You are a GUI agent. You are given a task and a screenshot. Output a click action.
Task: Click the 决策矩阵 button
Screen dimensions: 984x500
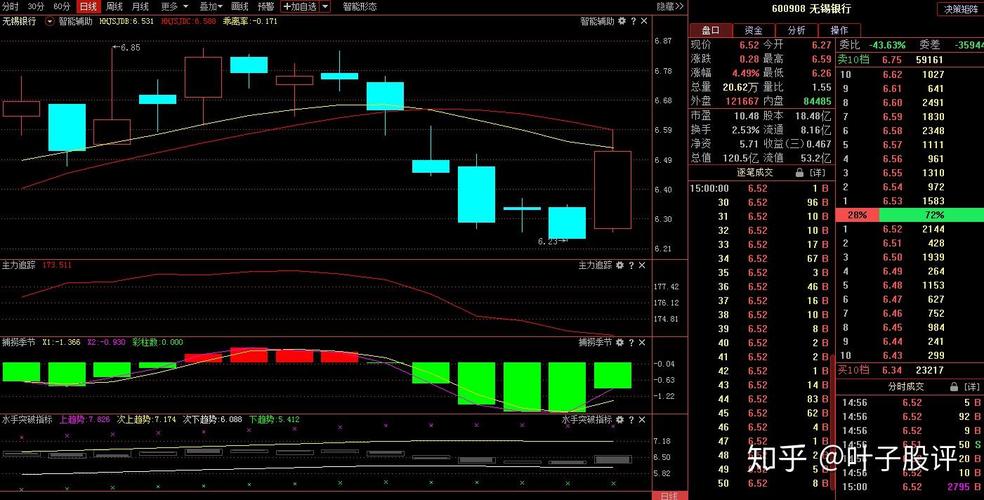tap(960, 9)
